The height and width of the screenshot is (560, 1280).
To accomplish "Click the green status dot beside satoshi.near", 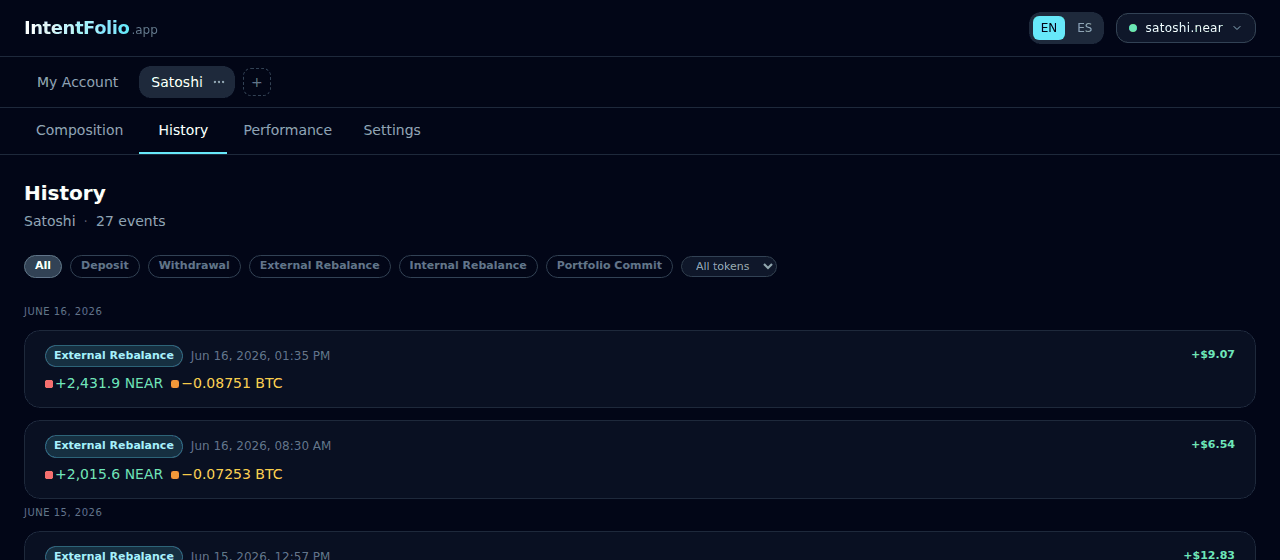I will click(x=1133, y=28).
